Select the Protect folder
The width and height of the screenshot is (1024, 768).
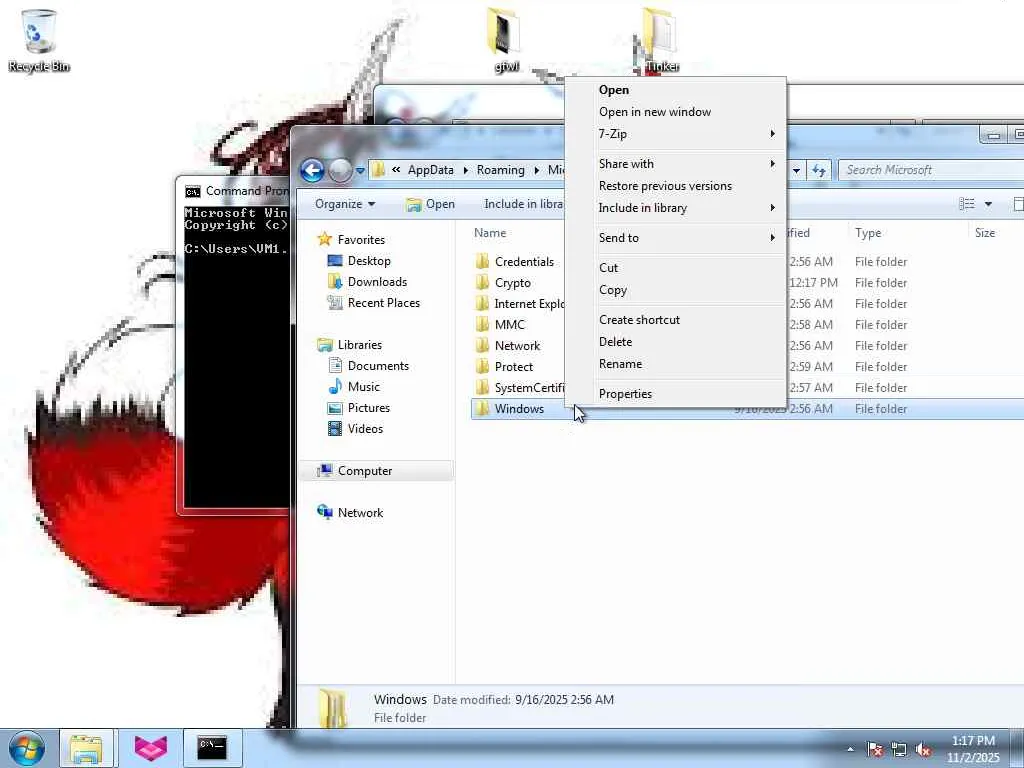[505, 366]
